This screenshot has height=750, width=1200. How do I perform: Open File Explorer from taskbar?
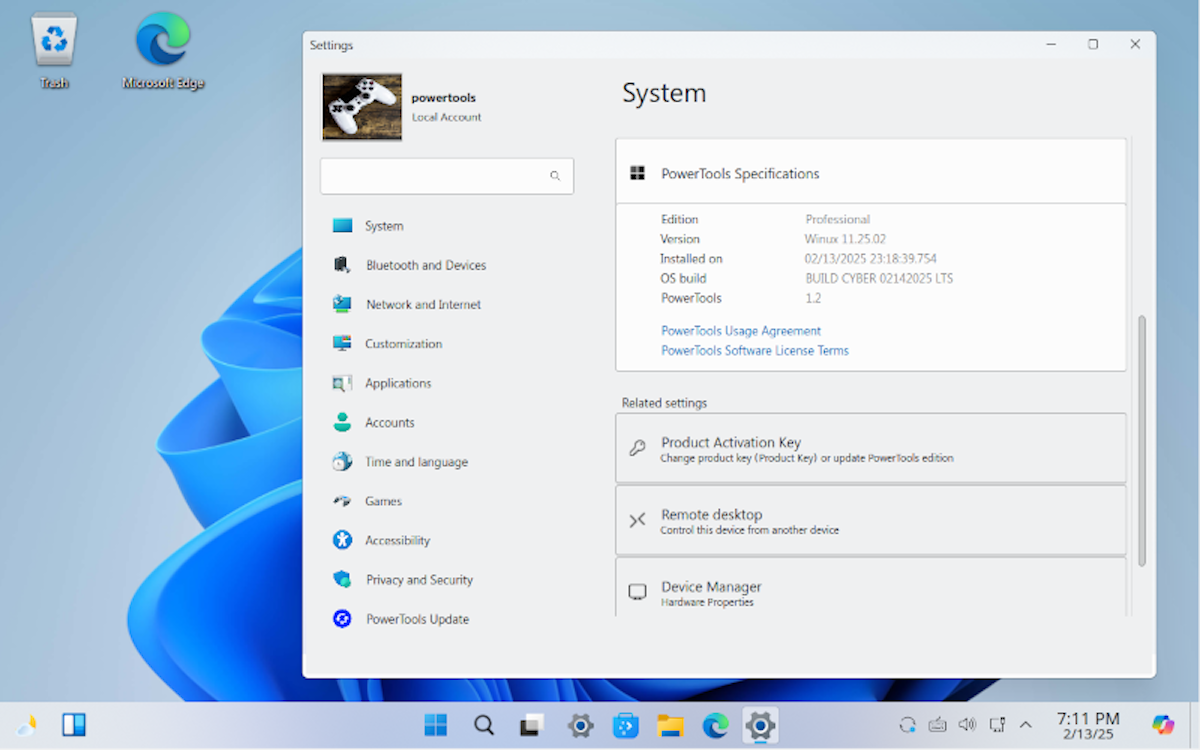click(x=670, y=726)
